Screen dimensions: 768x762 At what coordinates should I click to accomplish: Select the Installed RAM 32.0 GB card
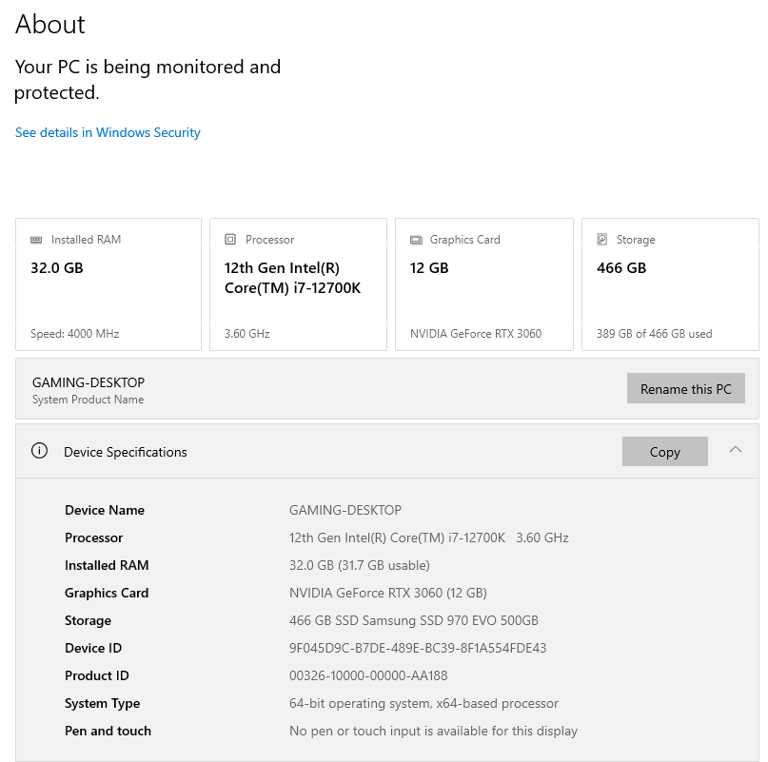tap(108, 285)
